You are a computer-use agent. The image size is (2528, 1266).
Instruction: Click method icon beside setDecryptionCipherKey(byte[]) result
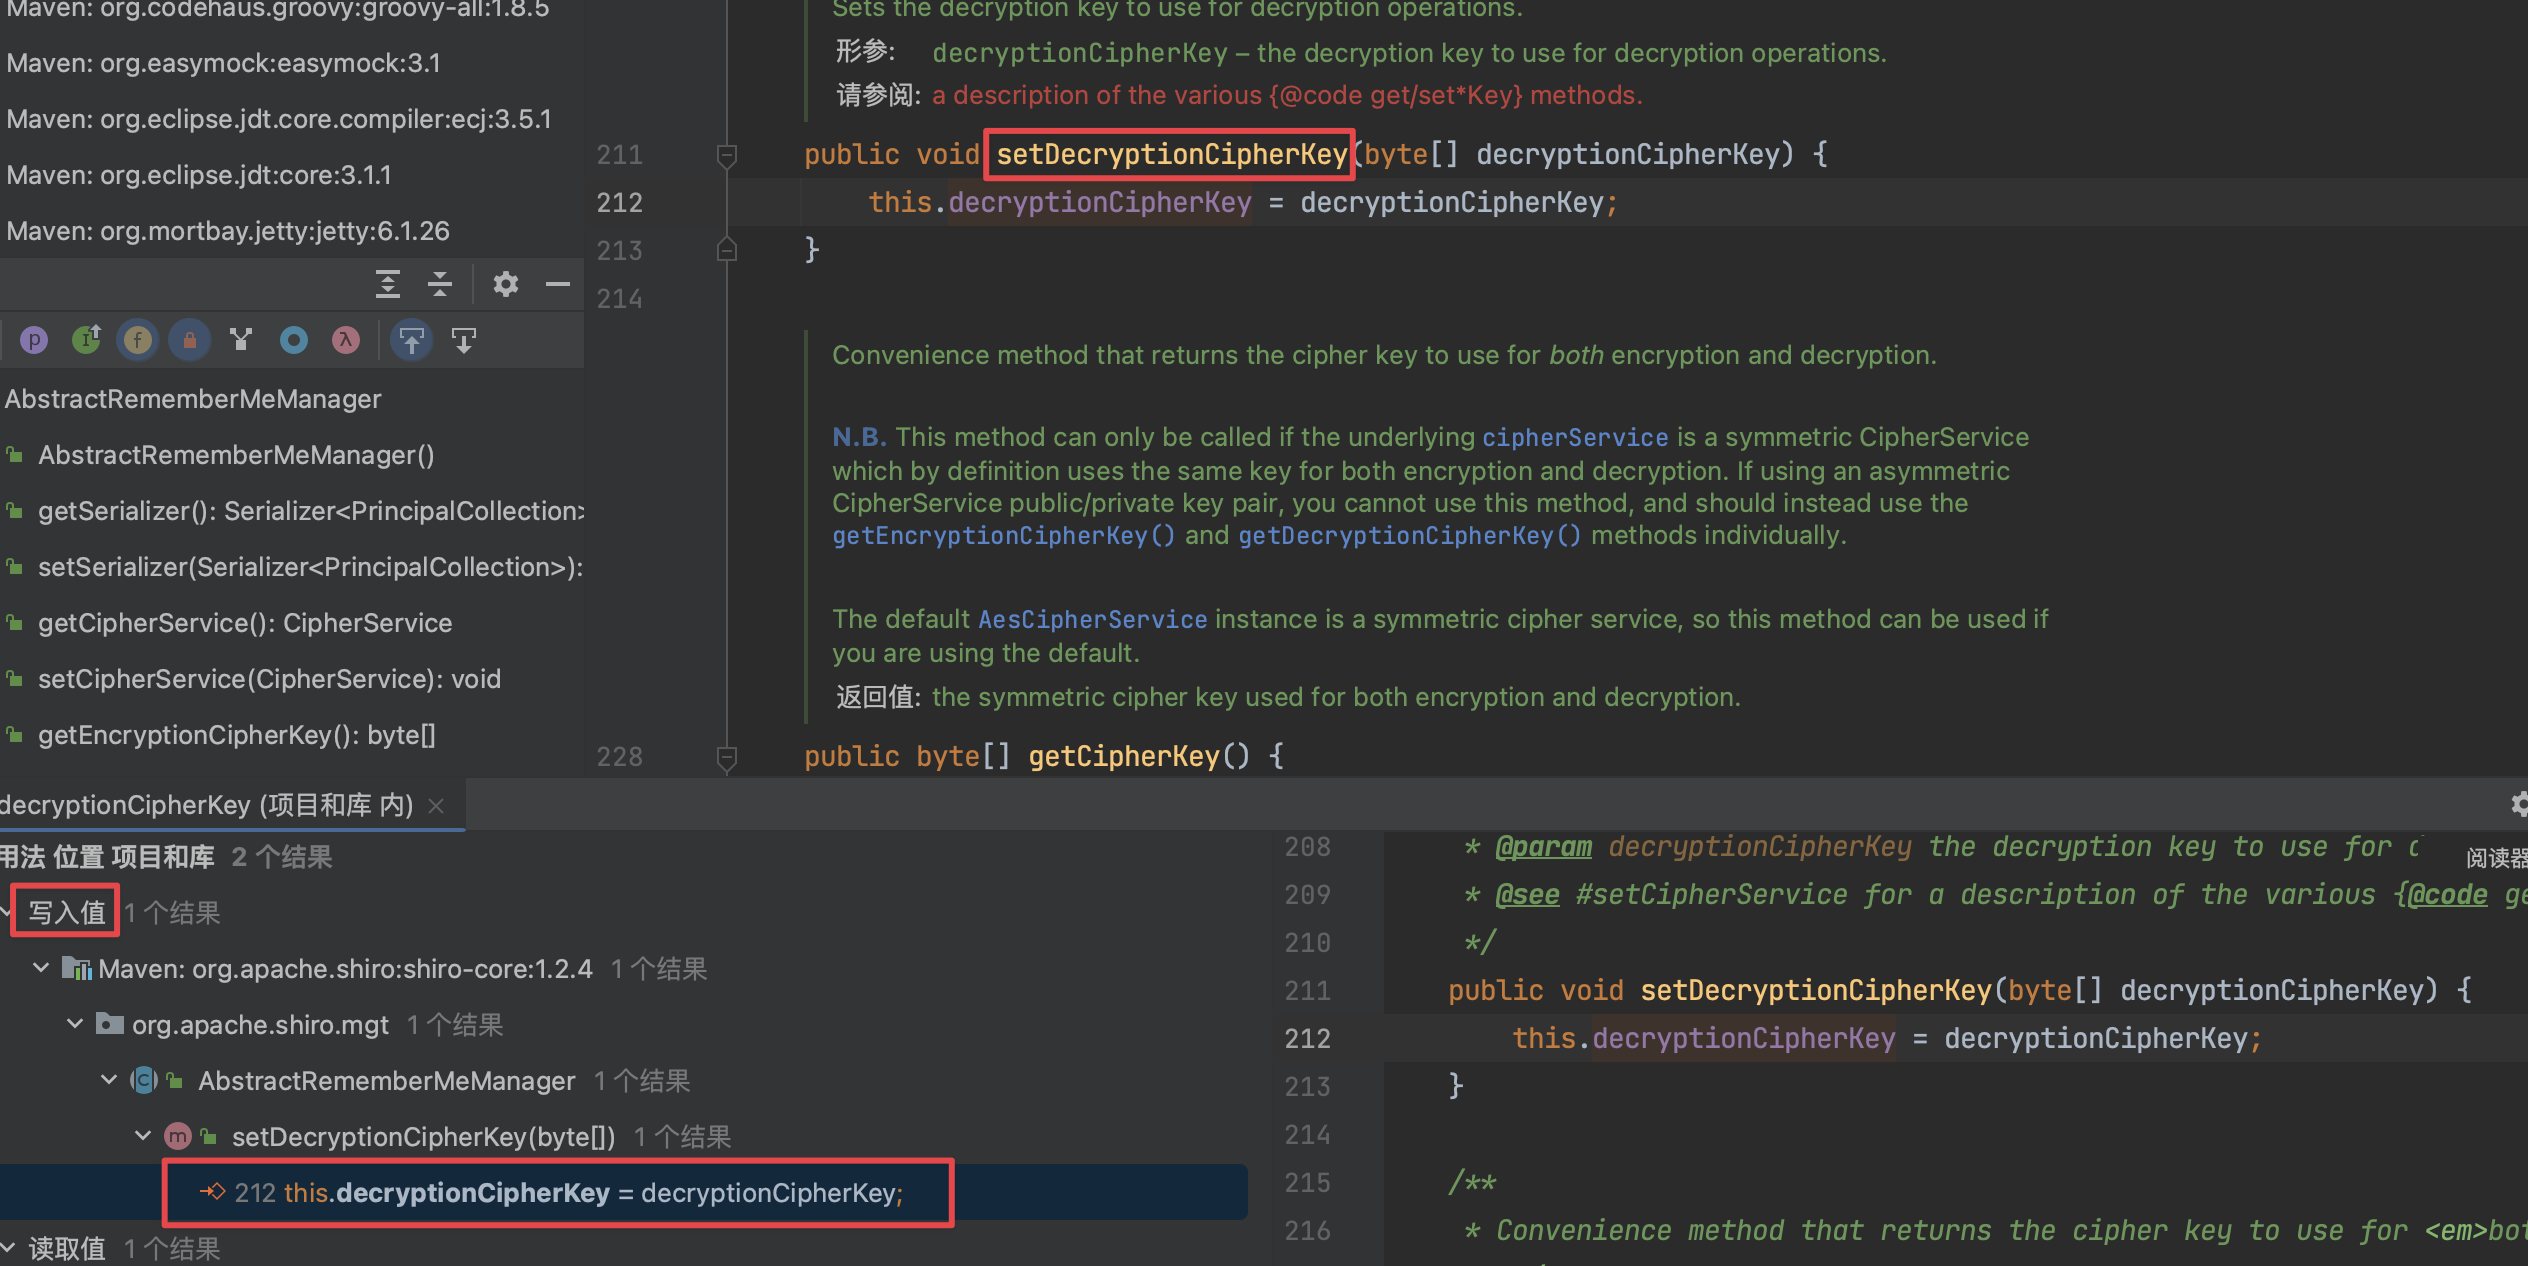click(x=178, y=1136)
